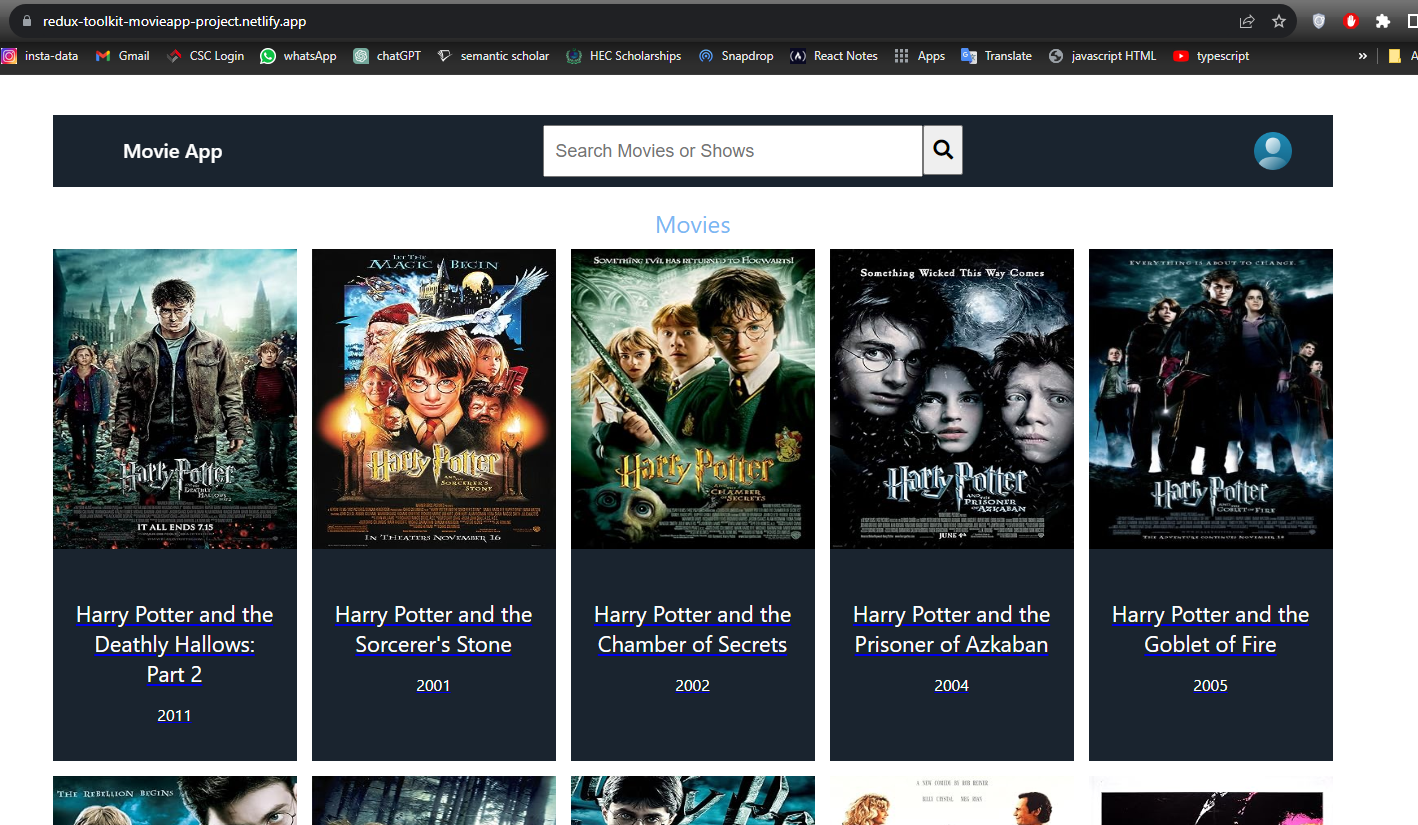The width and height of the screenshot is (1418, 825).
Task: Bookmark this page with star icon
Action: [1279, 21]
